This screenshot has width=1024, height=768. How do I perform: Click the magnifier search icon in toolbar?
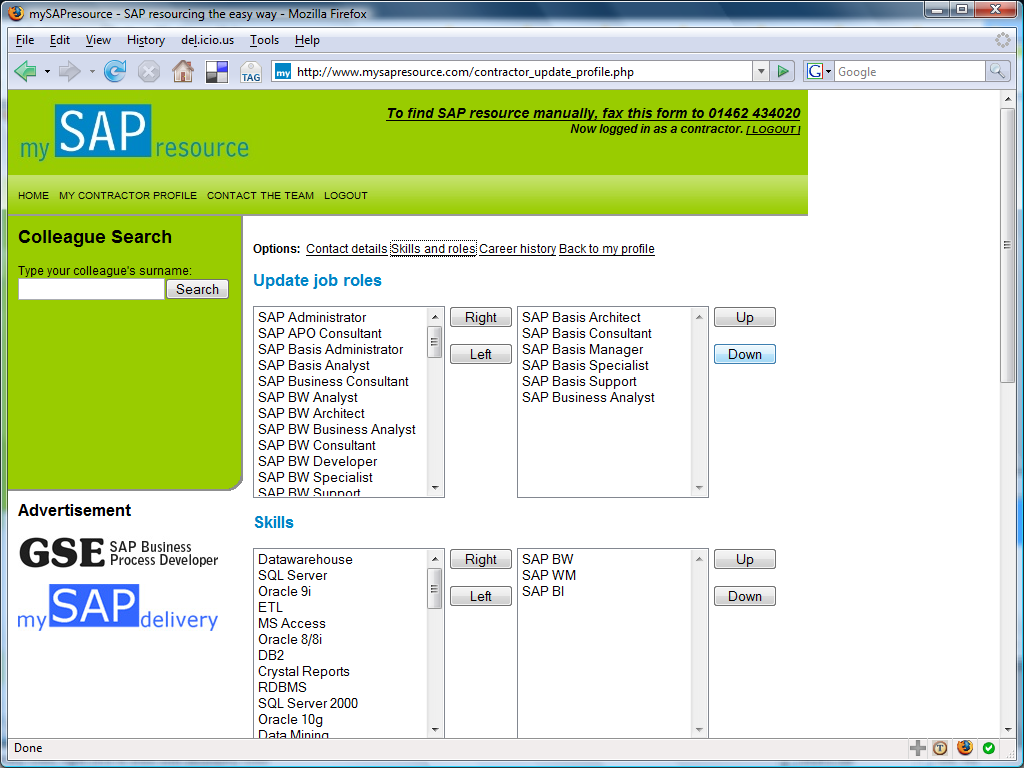(997, 71)
